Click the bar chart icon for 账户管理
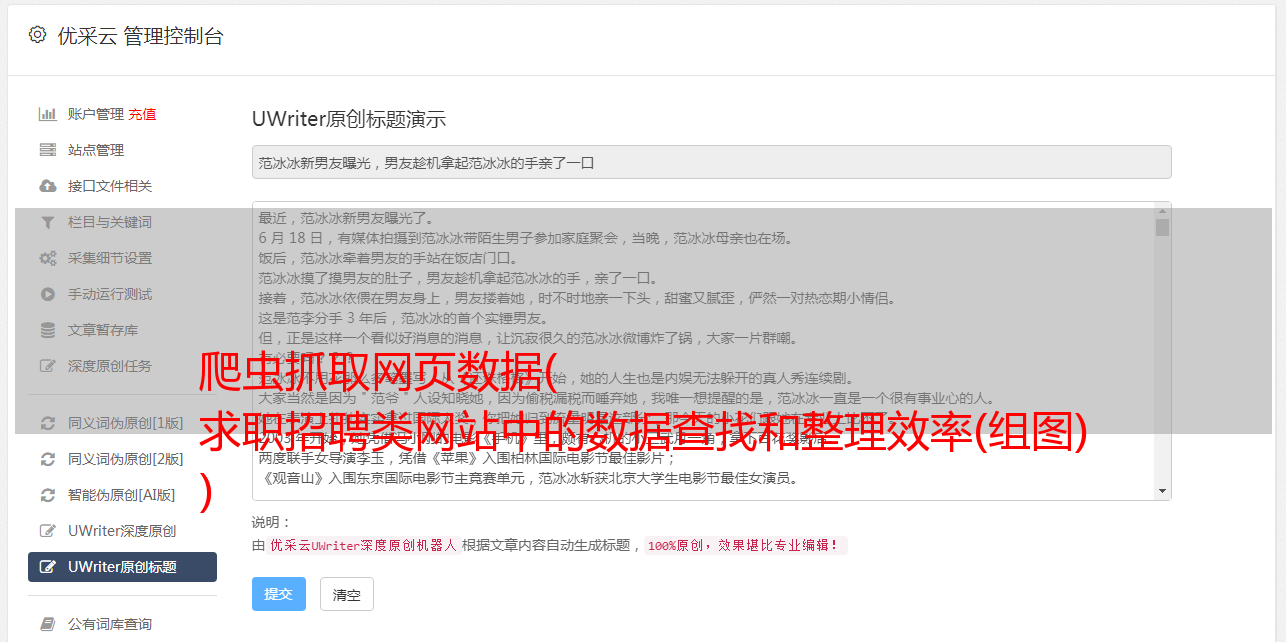Screen dimensions: 1286x642 (x=47, y=114)
